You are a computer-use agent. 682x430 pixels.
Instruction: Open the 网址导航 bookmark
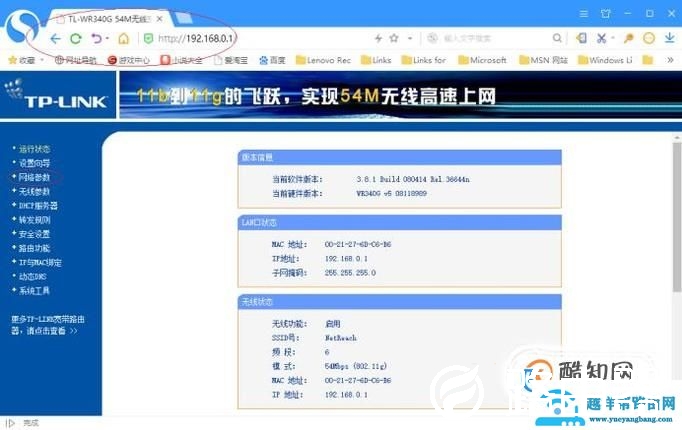(x=75, y=60)
